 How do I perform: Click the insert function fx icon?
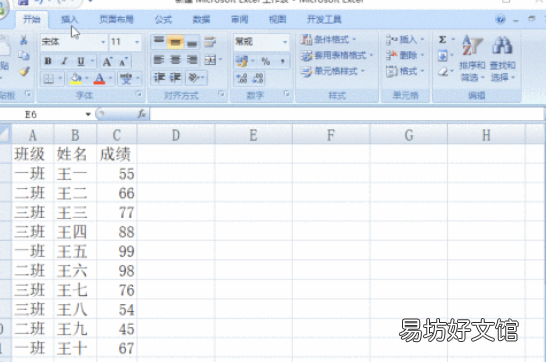142,114
